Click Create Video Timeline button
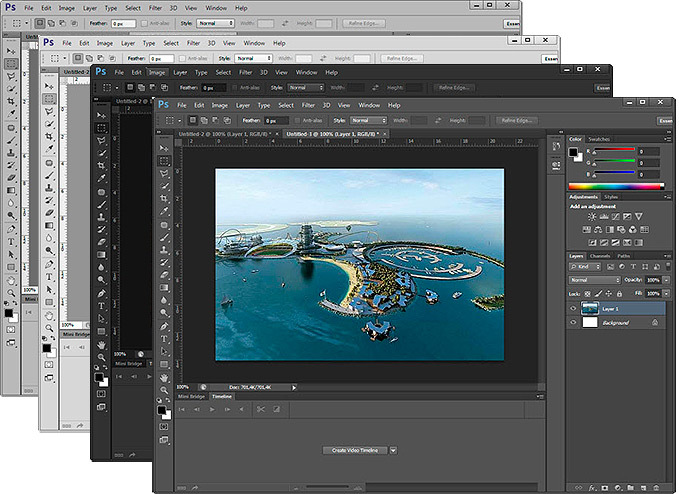The height and width of the screenshot is (494, 679). click(x=355, y=450)
